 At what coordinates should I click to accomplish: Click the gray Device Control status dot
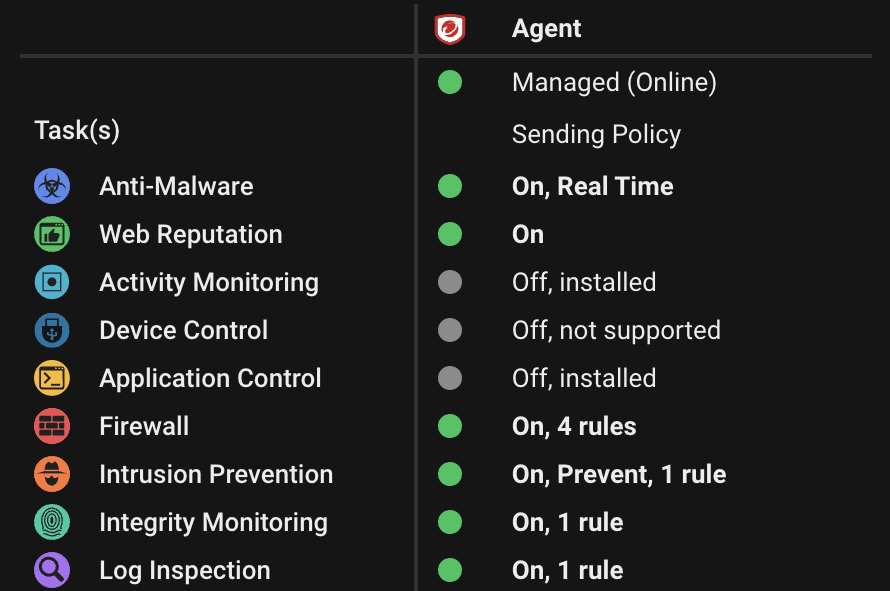450,330
